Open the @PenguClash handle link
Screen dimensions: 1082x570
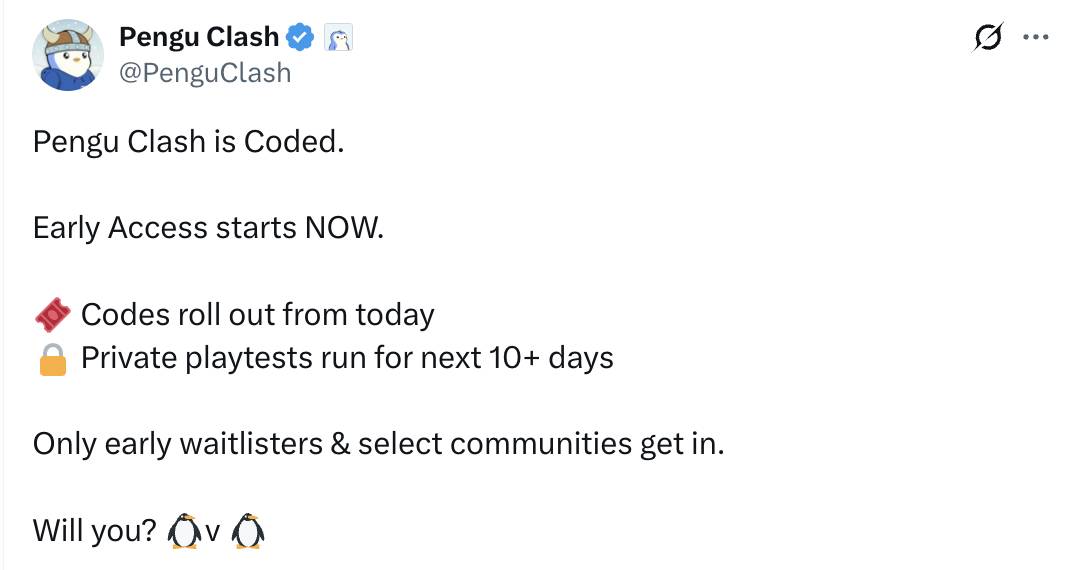coord(205,72)
